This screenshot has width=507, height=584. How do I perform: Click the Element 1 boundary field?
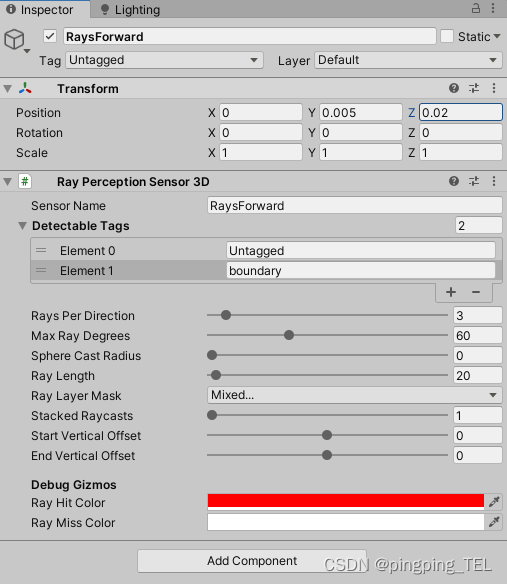pyautogui.click(x=361, y=270)
